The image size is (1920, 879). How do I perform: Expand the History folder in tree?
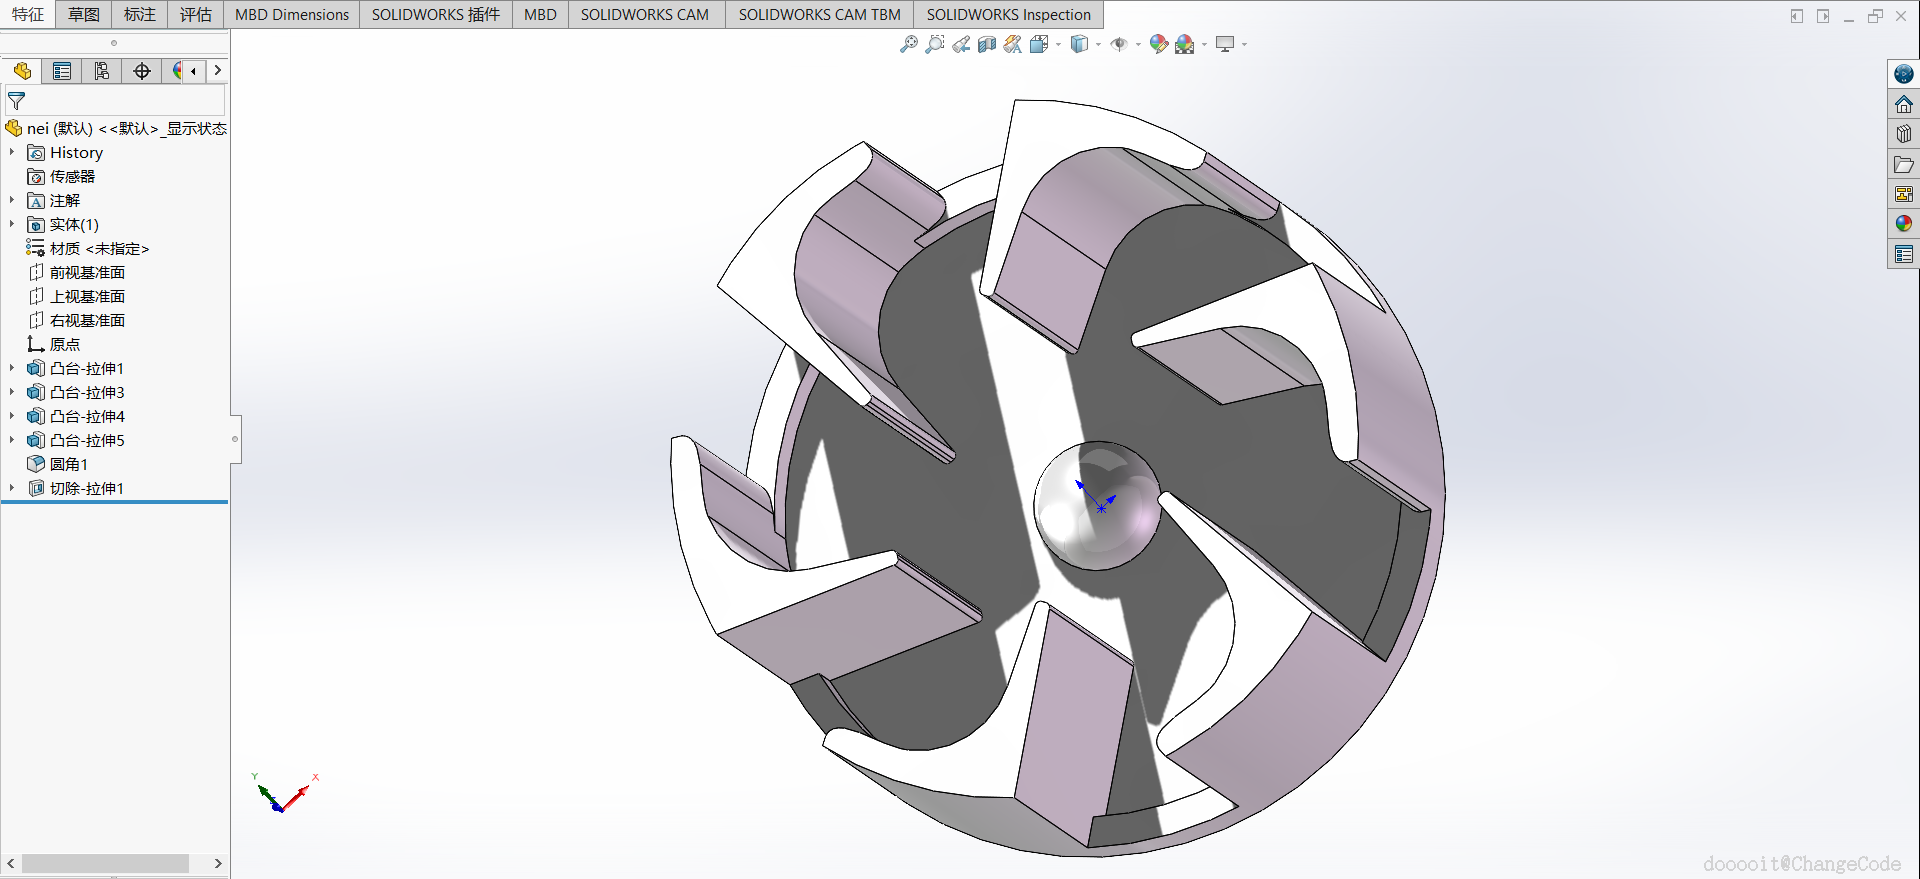12,152
